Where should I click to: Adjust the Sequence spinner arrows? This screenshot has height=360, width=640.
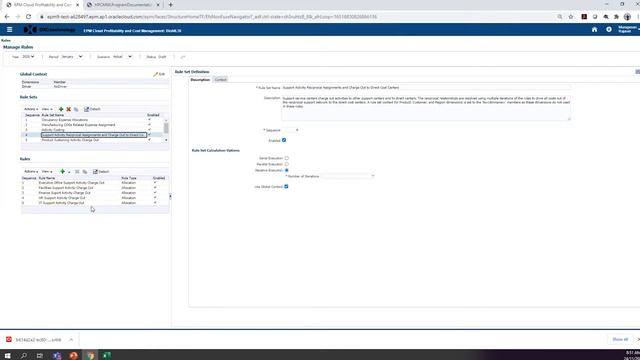click(297, 130)
